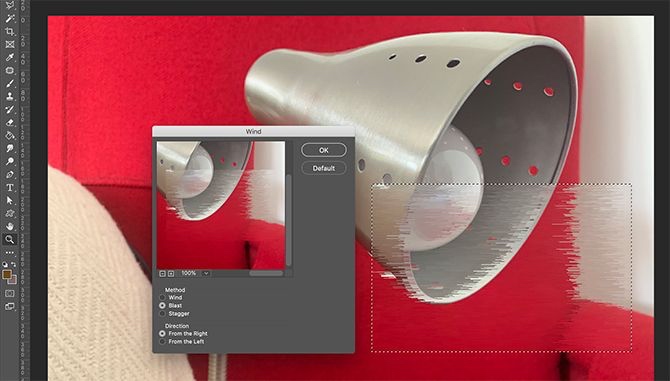Open the preview zoom percentage dropdown
This screenshot has height=381, width=670.
point(206,273)
